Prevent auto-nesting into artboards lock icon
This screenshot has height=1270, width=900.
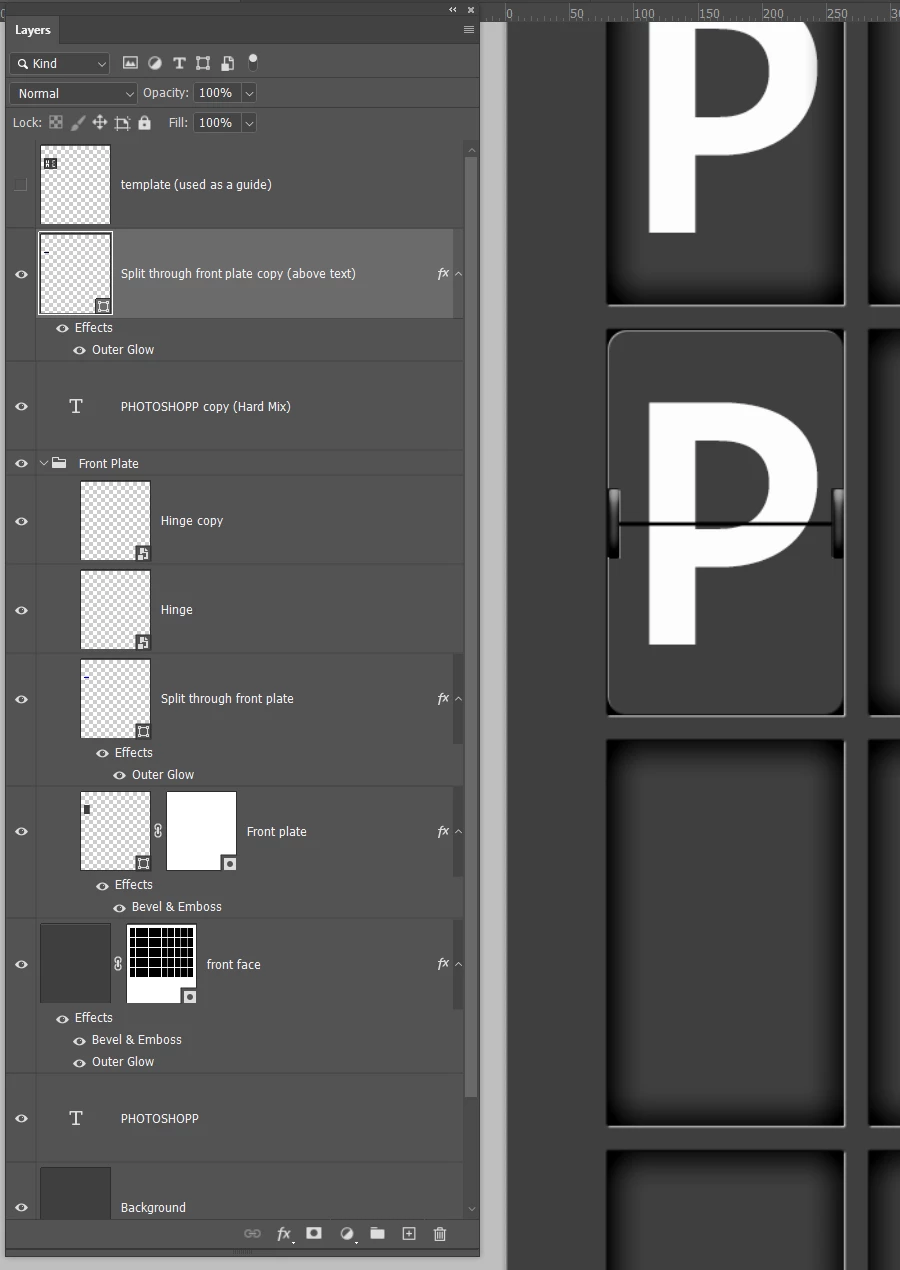[122, 123]
